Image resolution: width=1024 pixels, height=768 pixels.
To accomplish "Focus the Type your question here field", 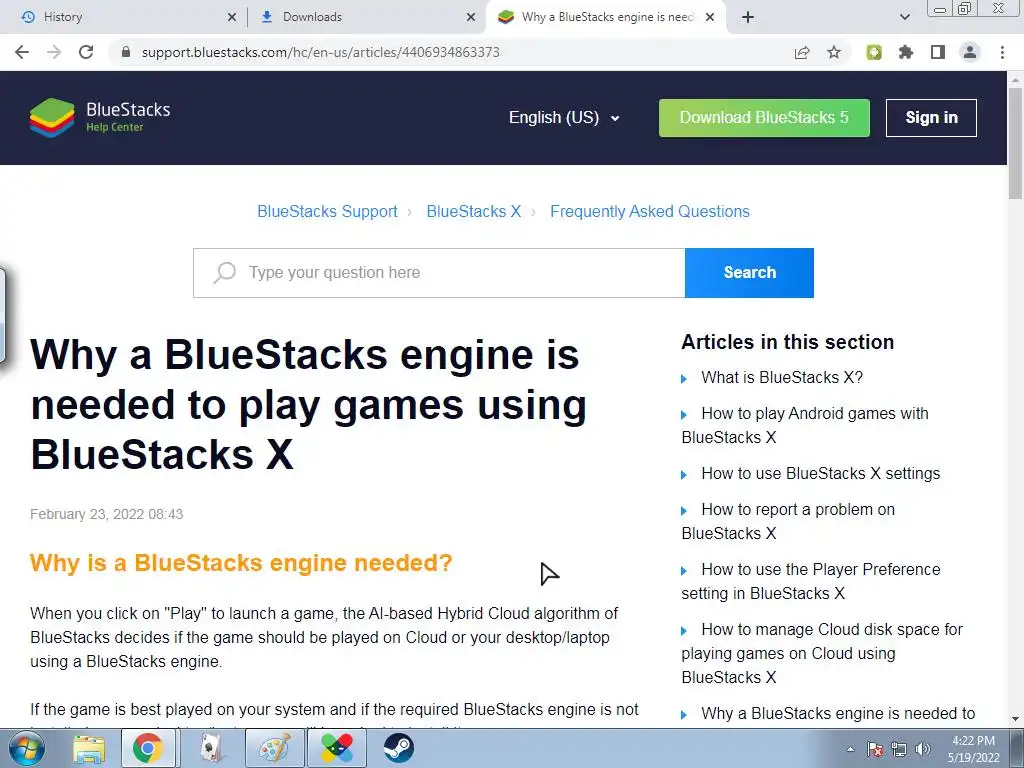I will pos(439,272).
